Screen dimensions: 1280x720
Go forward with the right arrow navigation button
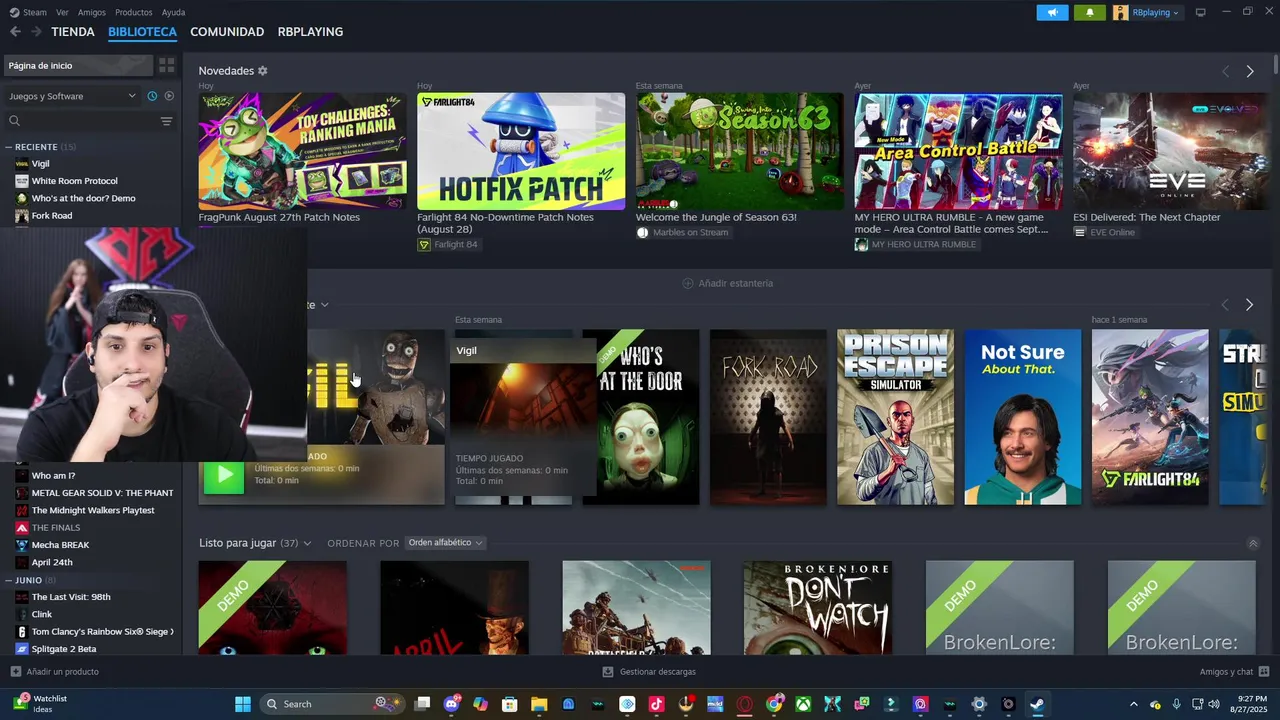[x=36, y=32]
